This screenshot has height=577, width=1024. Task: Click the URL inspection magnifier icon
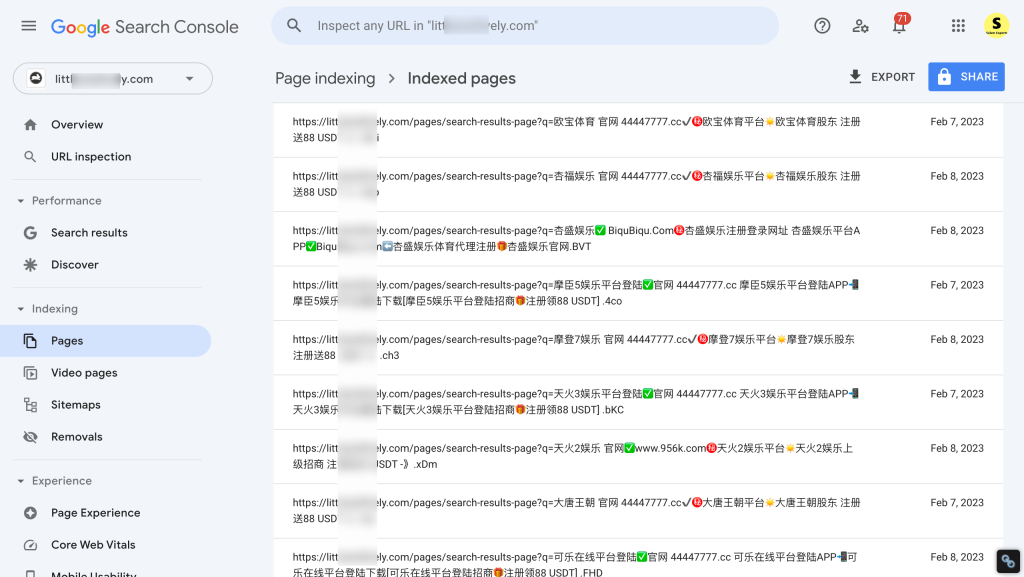(30, 157)
